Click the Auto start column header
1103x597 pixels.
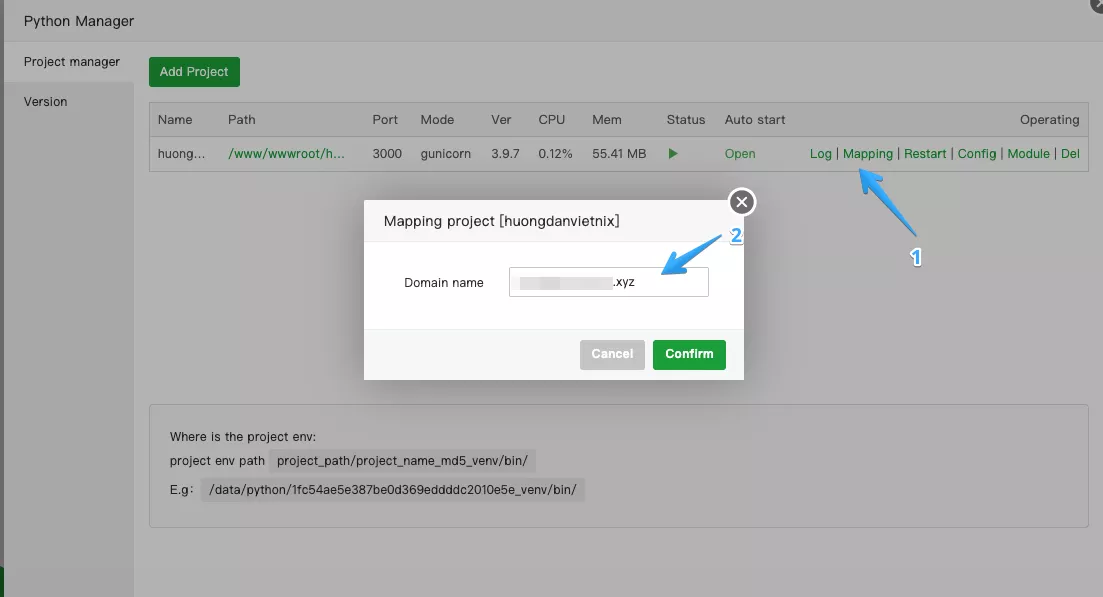pyautogui.click(x=755, y=119)
